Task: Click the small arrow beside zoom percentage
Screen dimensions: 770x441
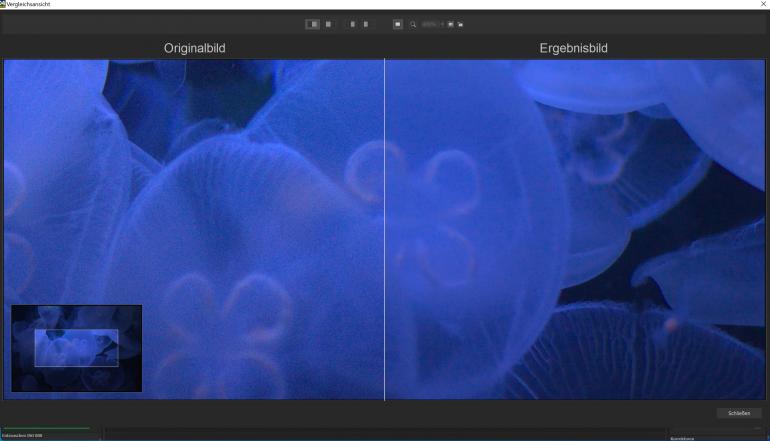Action: tap(442, 24)
